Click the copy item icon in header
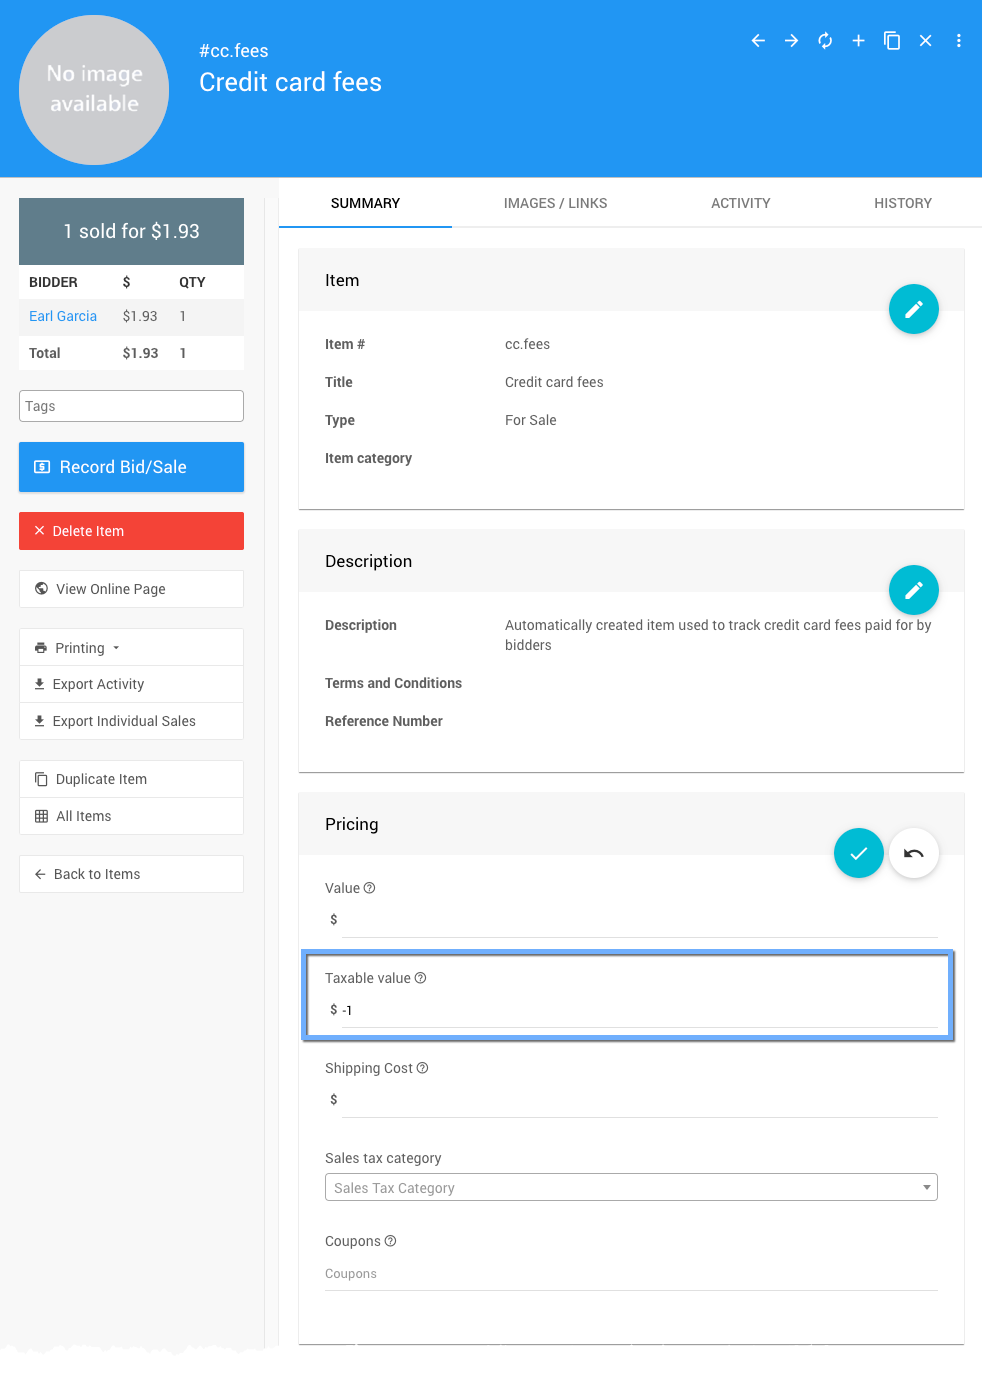The width and height of the screenshot is (982, 1380). [x=892, y=41]
